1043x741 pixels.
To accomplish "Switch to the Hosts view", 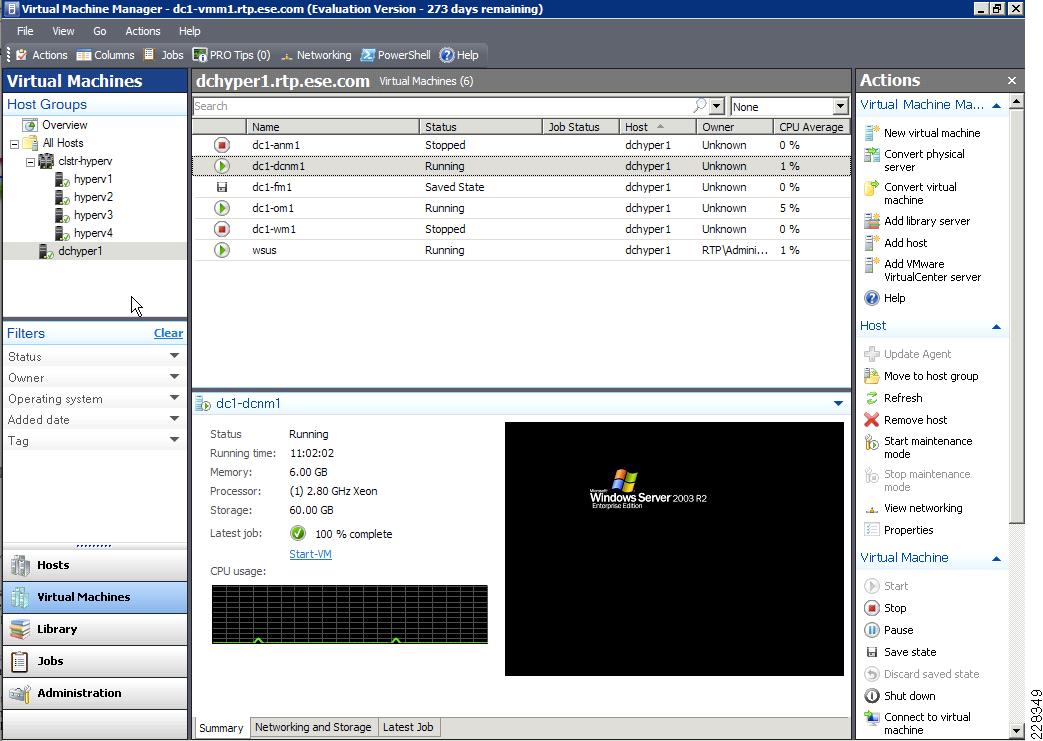I will coord(95,565).
